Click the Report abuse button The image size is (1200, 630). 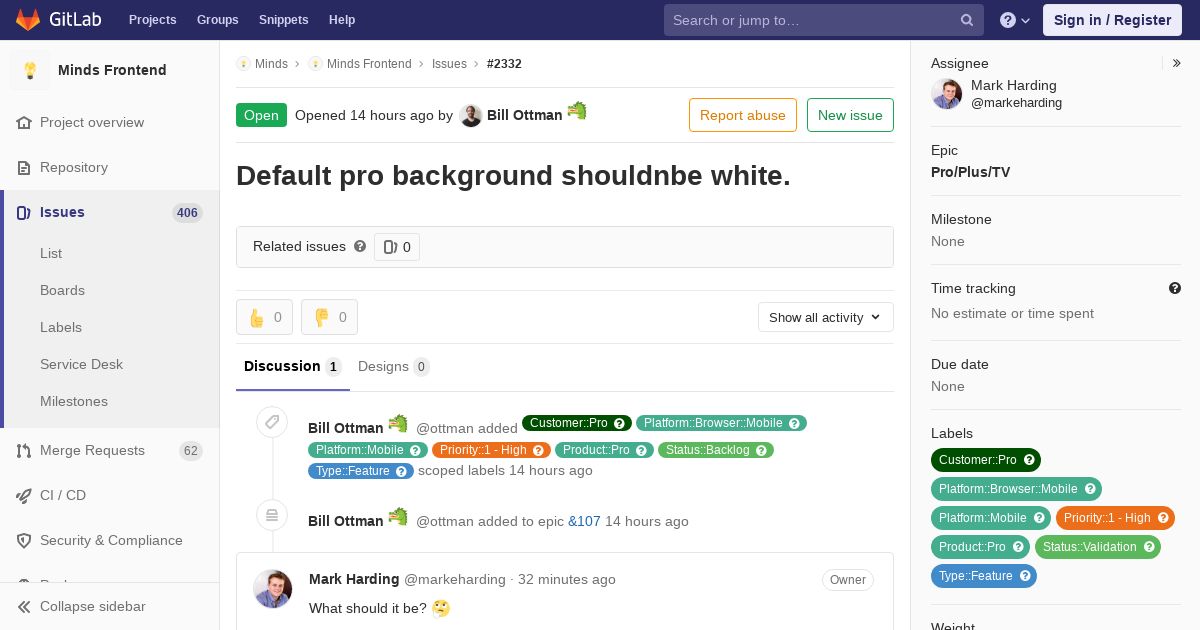point(743,115)
